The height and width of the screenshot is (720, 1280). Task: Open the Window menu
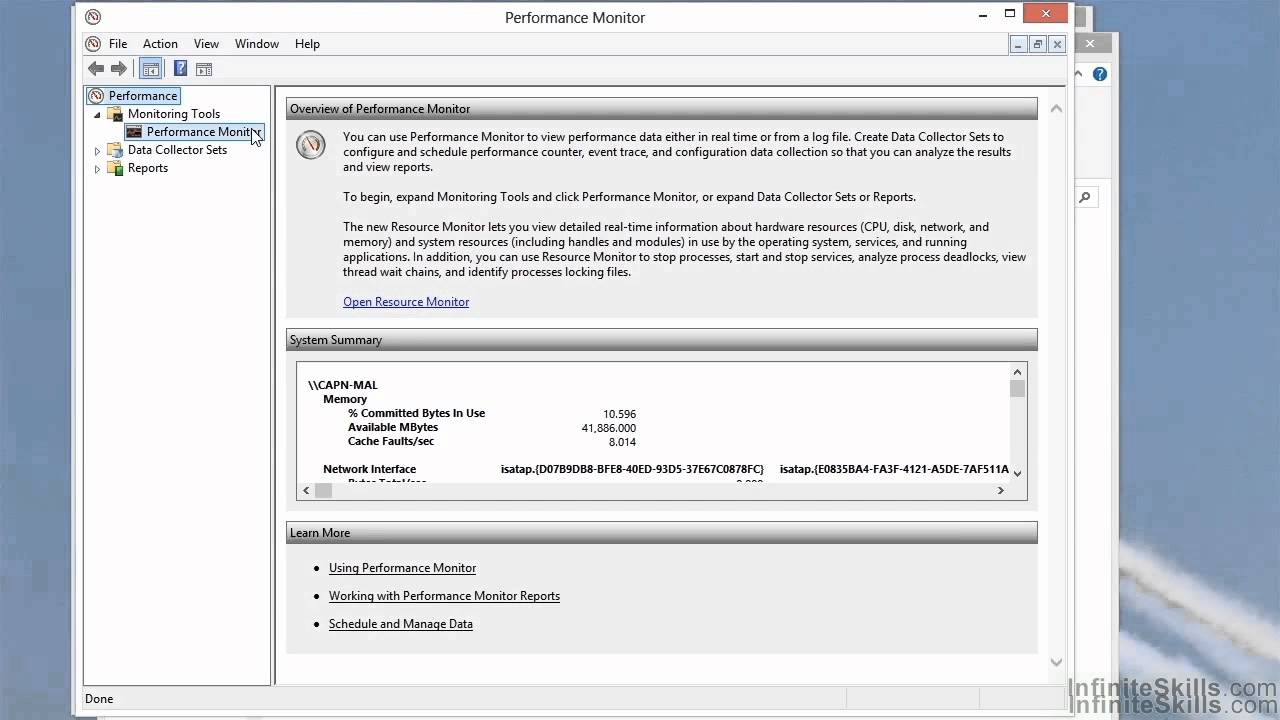point(257,44)
